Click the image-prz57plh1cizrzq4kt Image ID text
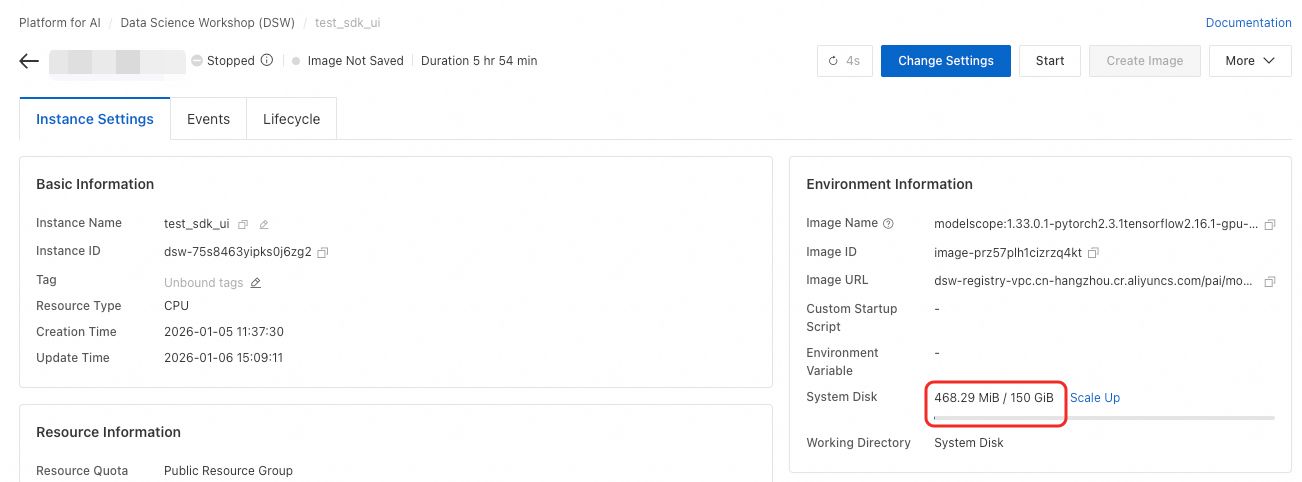Image resolution: width=1302 pixels, height=482 pixels. [x=1008, y=253]
